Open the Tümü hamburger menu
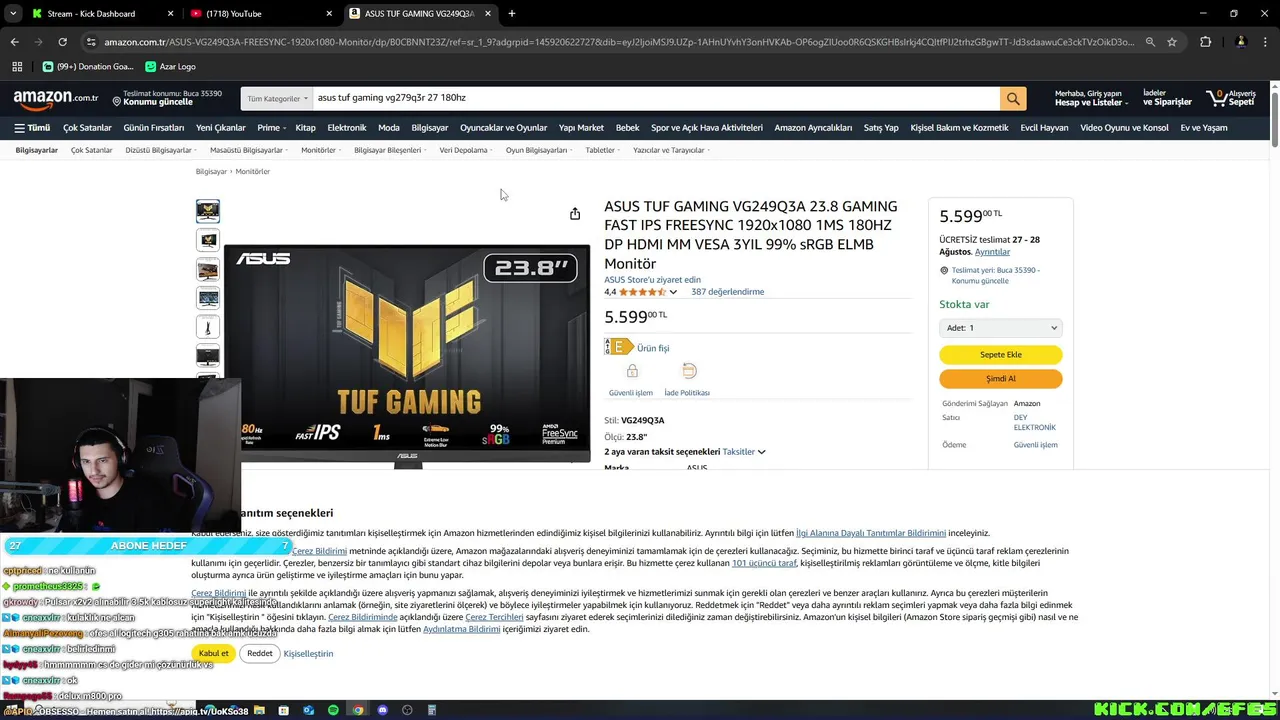The image size is (1280, 720). [x=32, y=128]
